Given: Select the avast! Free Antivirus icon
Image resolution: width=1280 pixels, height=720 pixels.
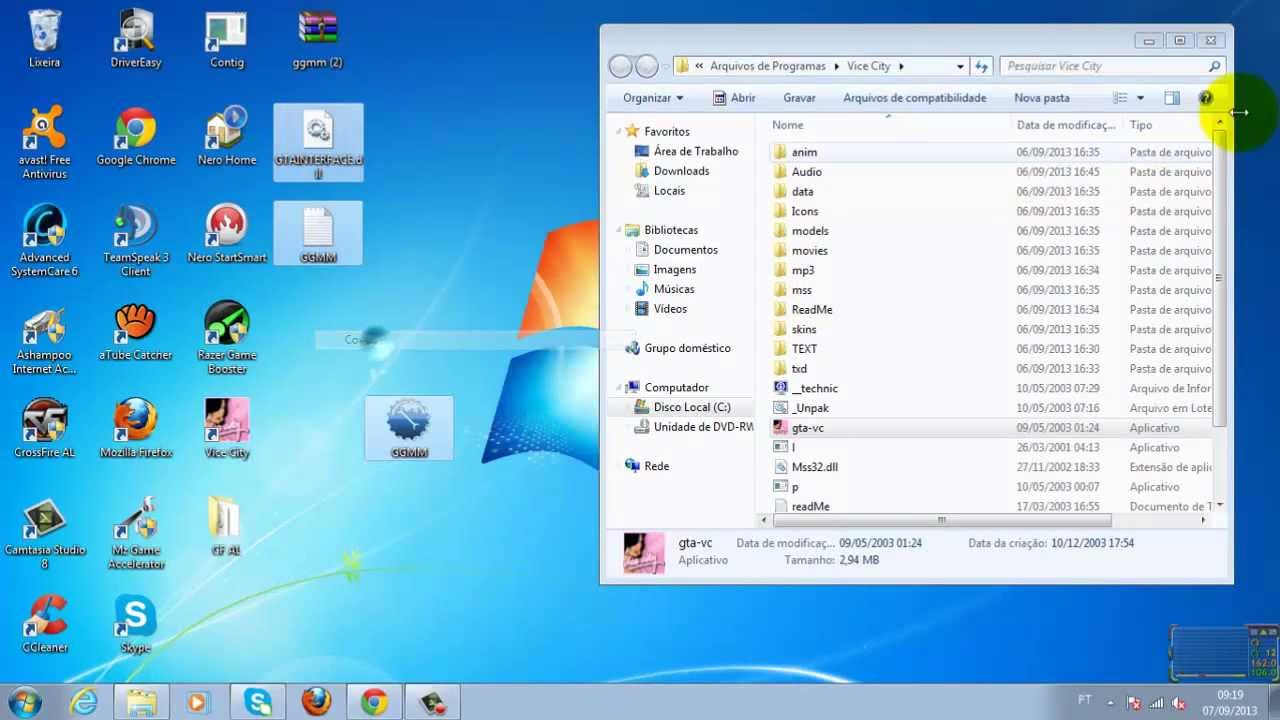Looking at the screenshot, I should (x=44, y=144).
